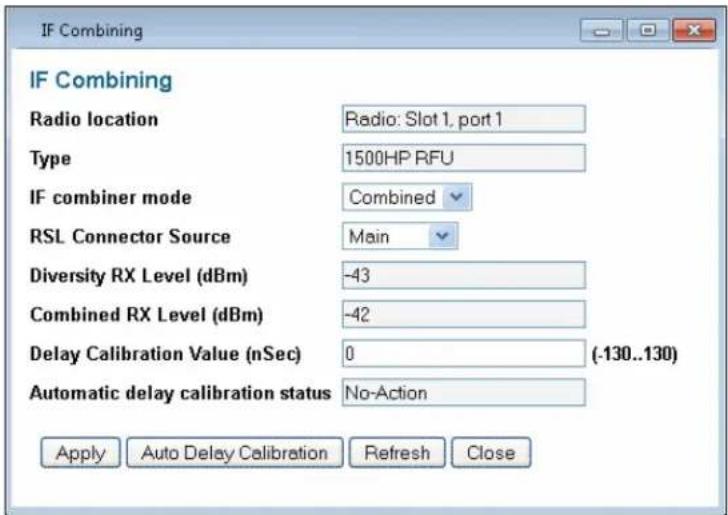This screenshot has width=728, height=515.
Task: Click the 'Type' label
Action: (x=50, y=159)
